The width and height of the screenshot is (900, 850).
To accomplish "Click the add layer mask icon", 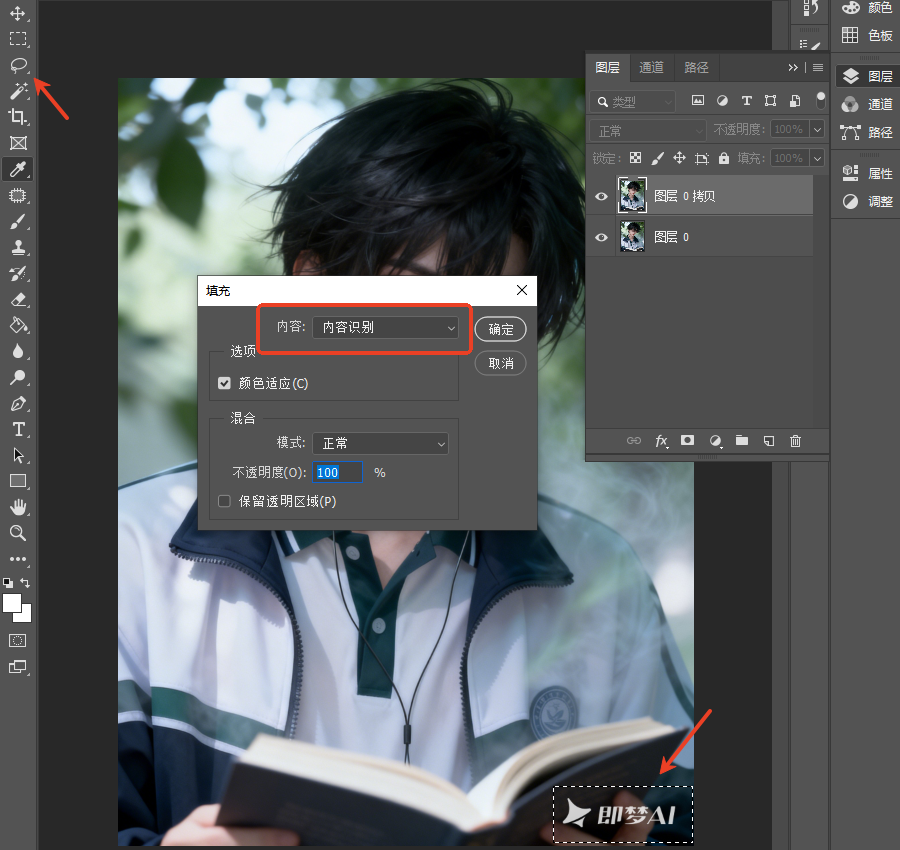I will (687, 440).
